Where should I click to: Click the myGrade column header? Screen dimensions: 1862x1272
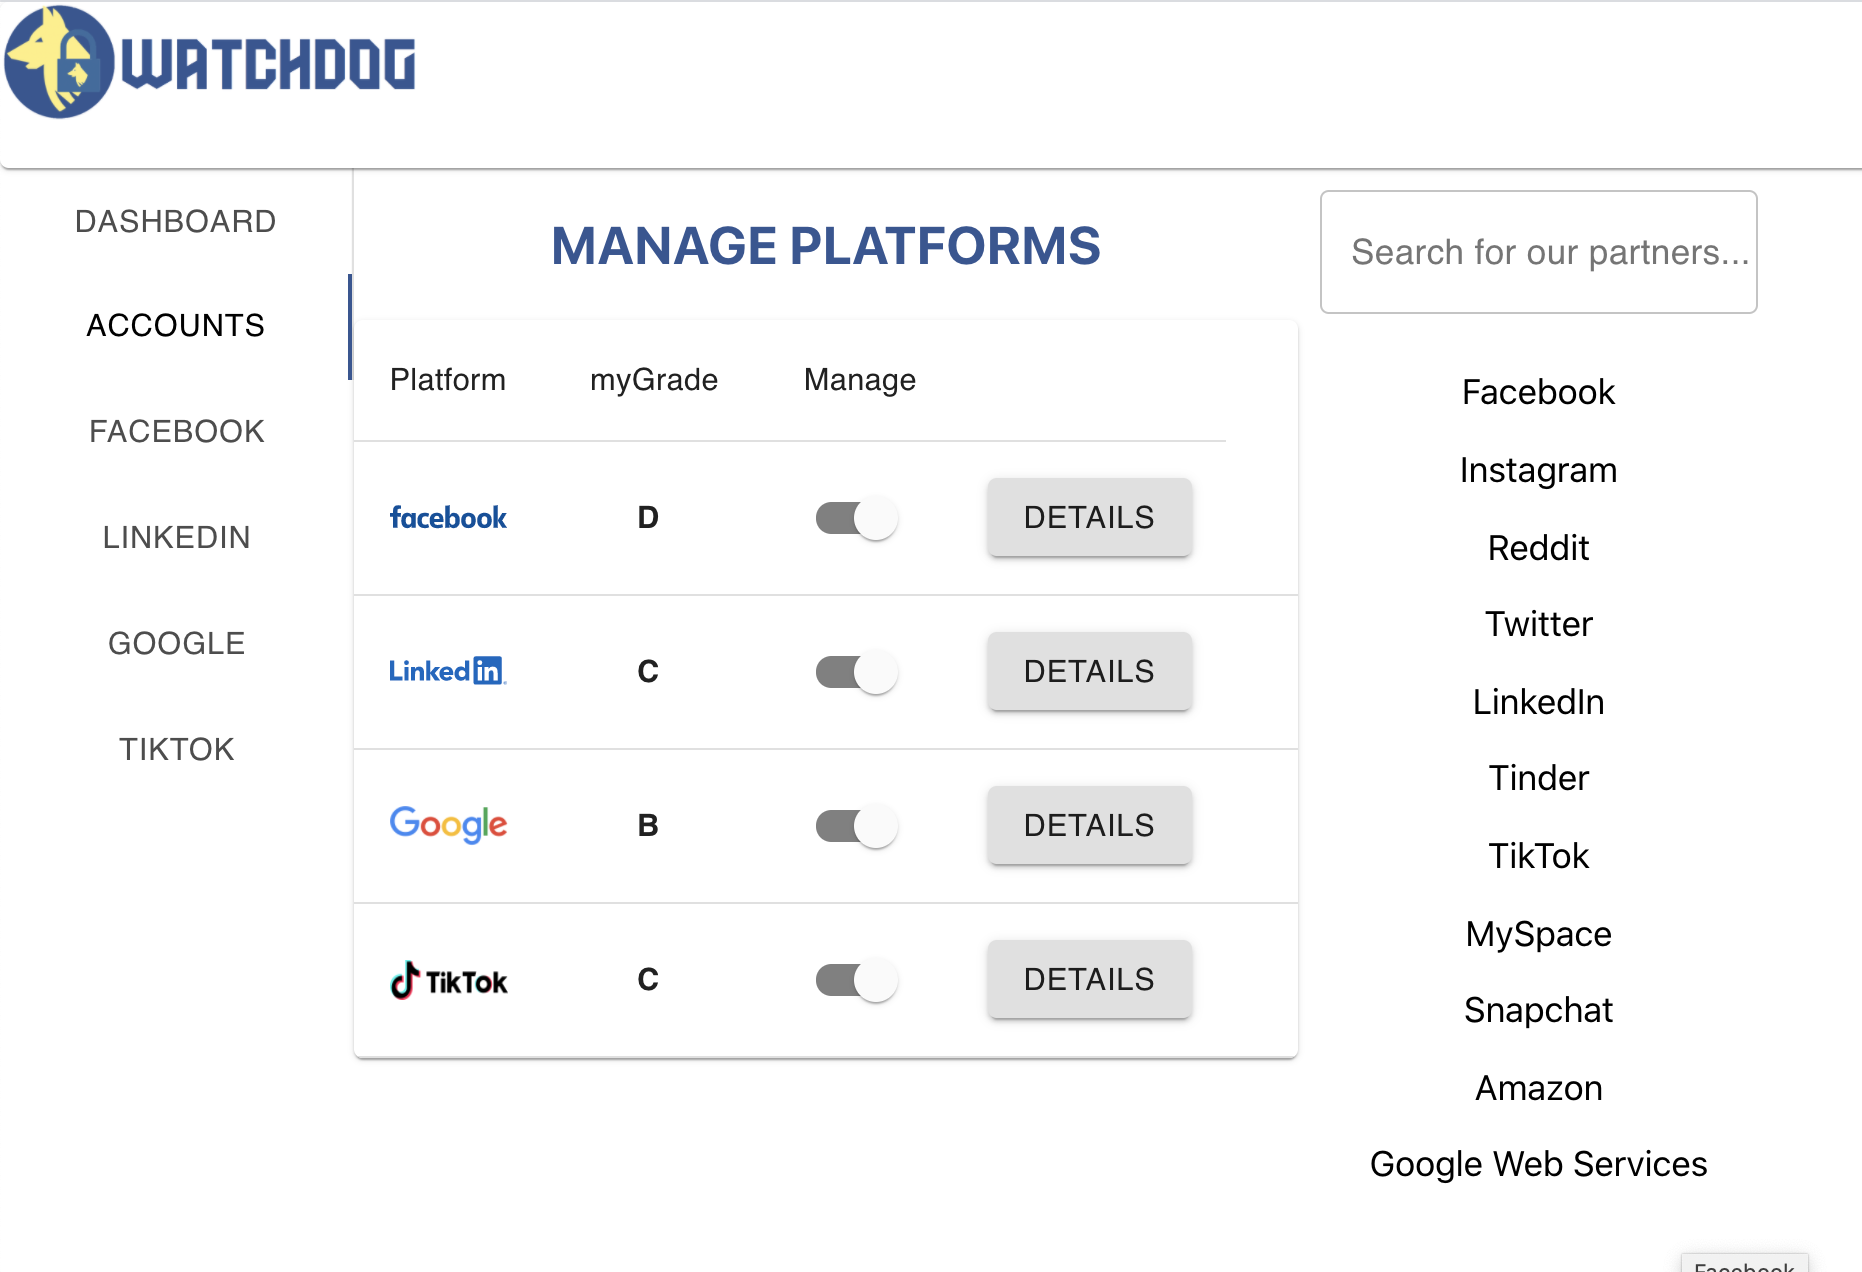[x=654, y=380]
